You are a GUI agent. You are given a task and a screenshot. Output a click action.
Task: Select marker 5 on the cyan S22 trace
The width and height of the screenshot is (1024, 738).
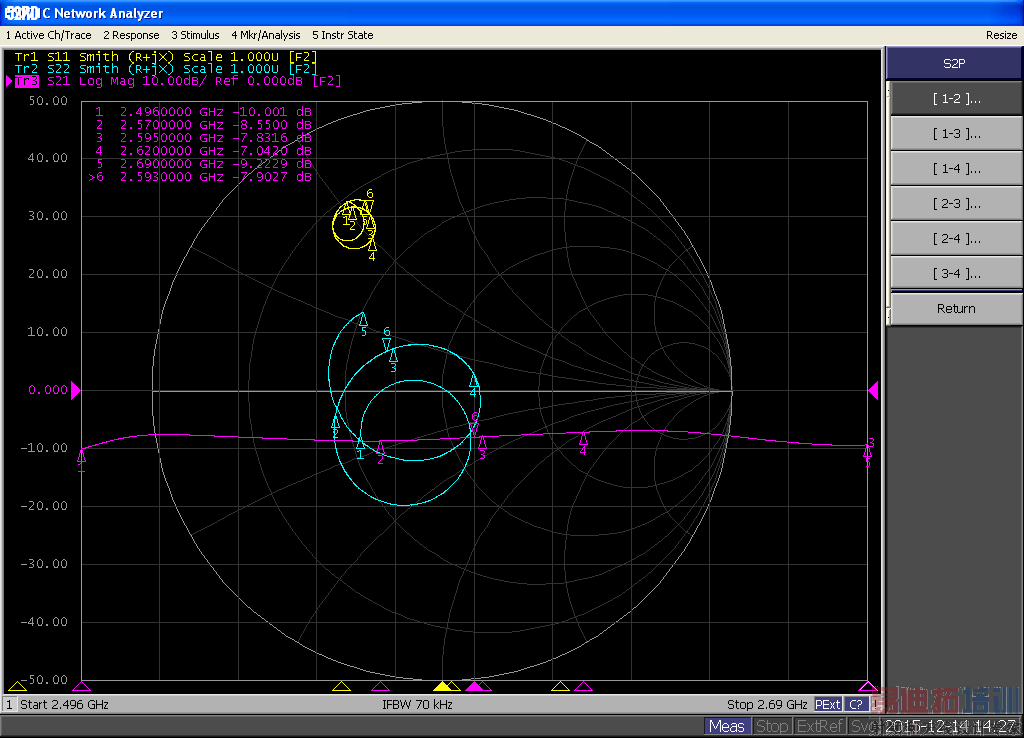(363, 319)
